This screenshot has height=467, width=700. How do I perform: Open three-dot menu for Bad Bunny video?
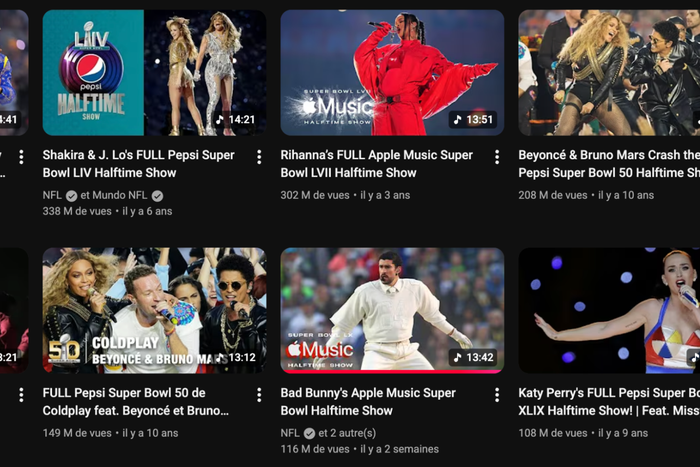[497, 395]
